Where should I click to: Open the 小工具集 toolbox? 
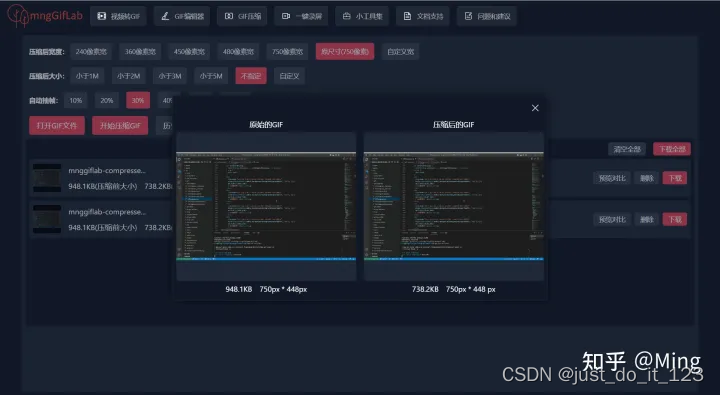coord(362,17)
